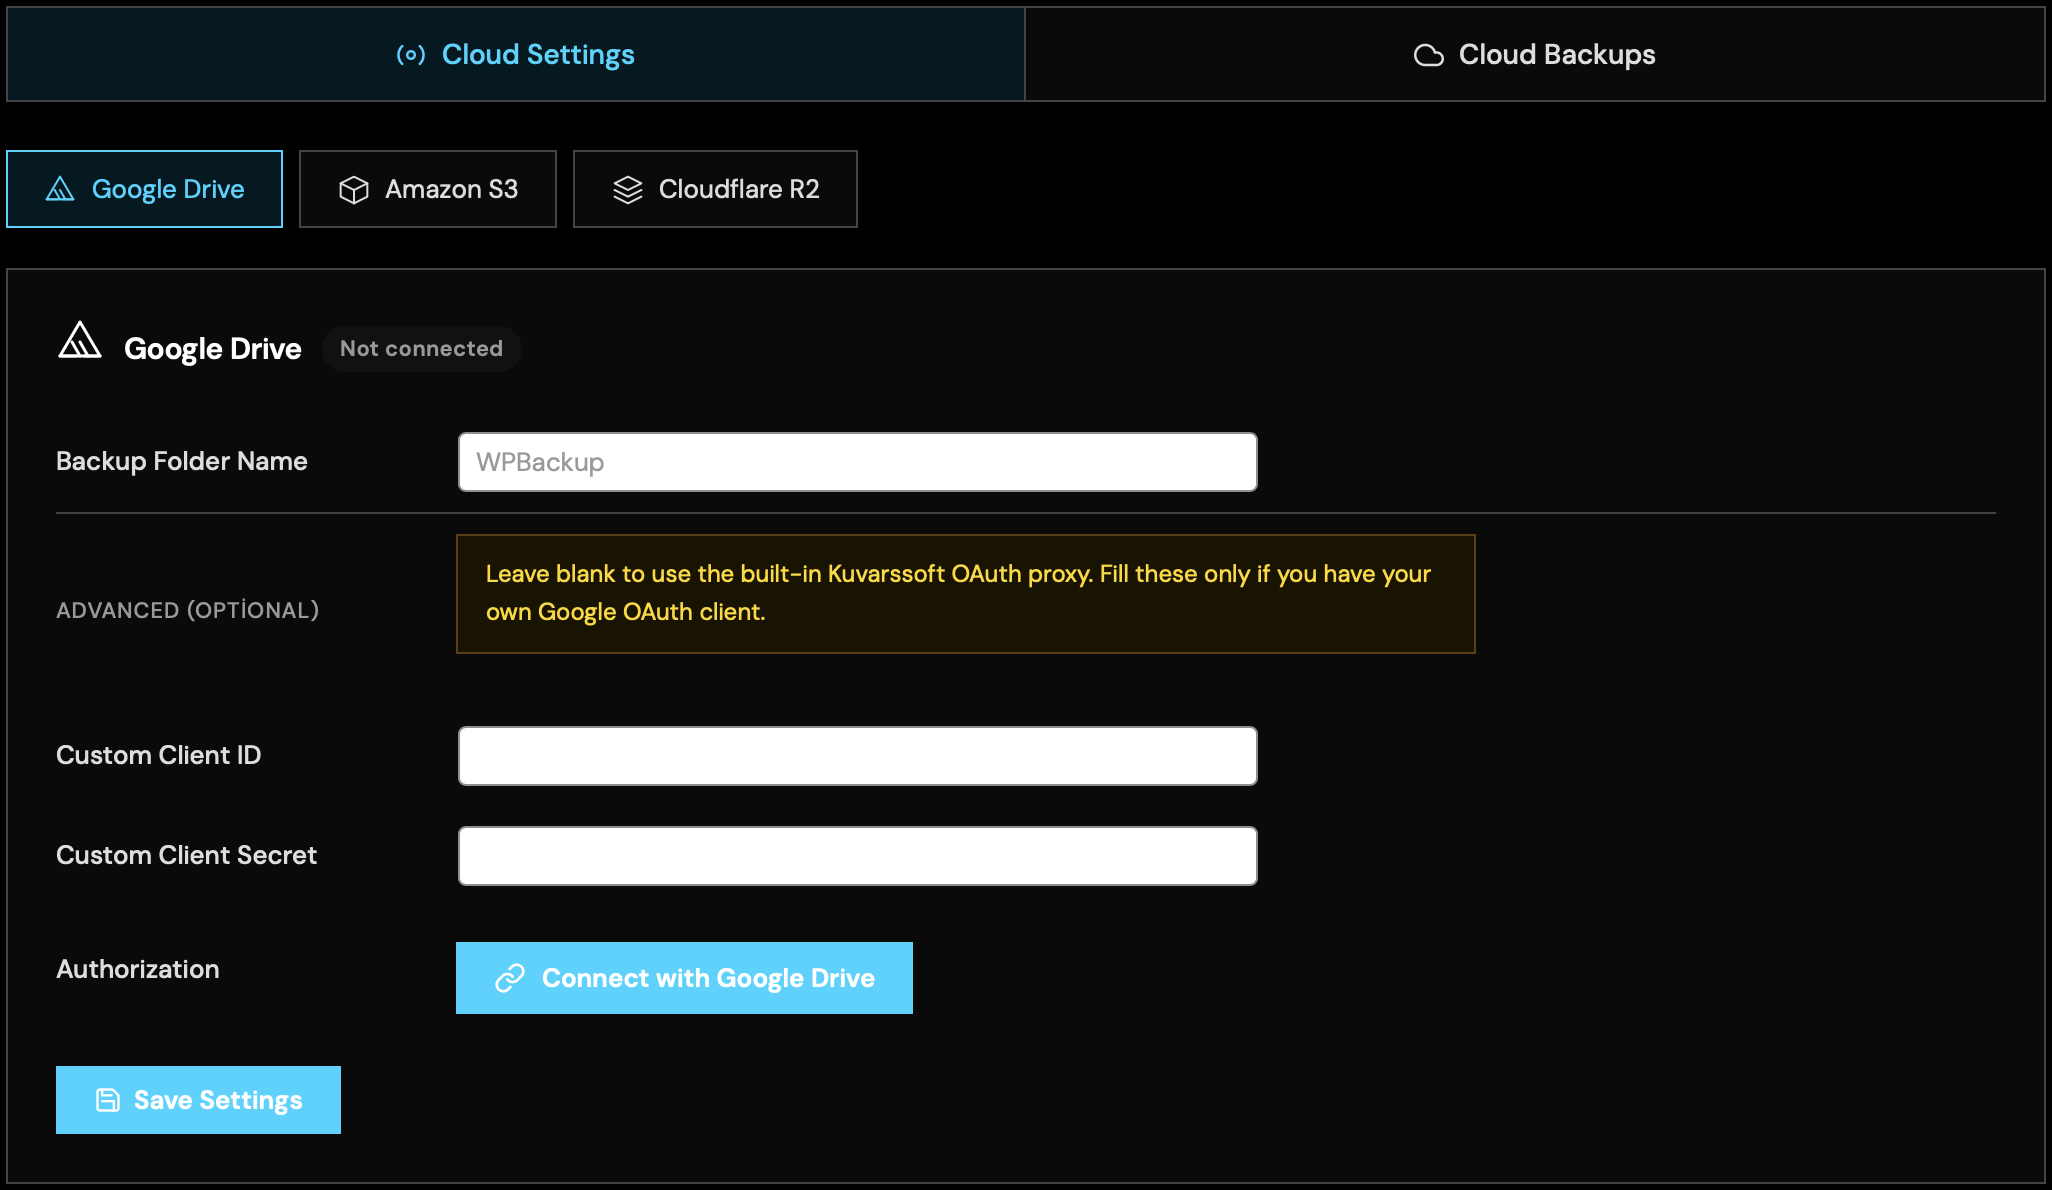Click the layers icon in Cloudflare R2 tab
2052x1190 pixels.
click(628, 190)
